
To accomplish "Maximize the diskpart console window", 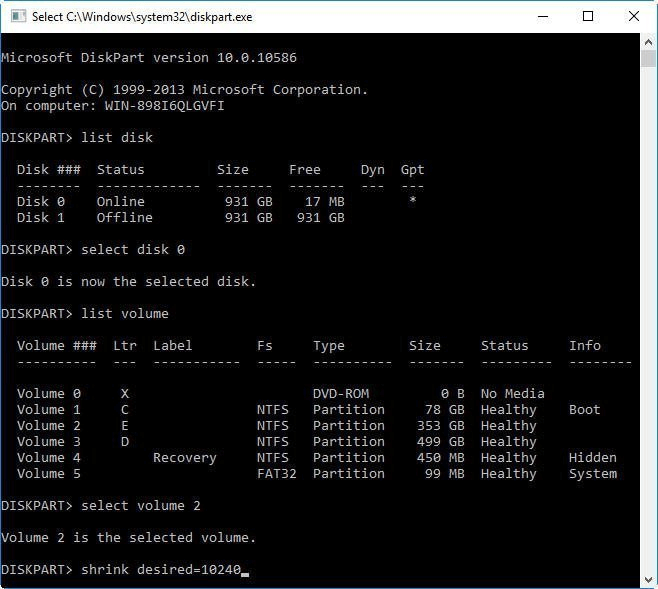I will (x=588, y=16).
